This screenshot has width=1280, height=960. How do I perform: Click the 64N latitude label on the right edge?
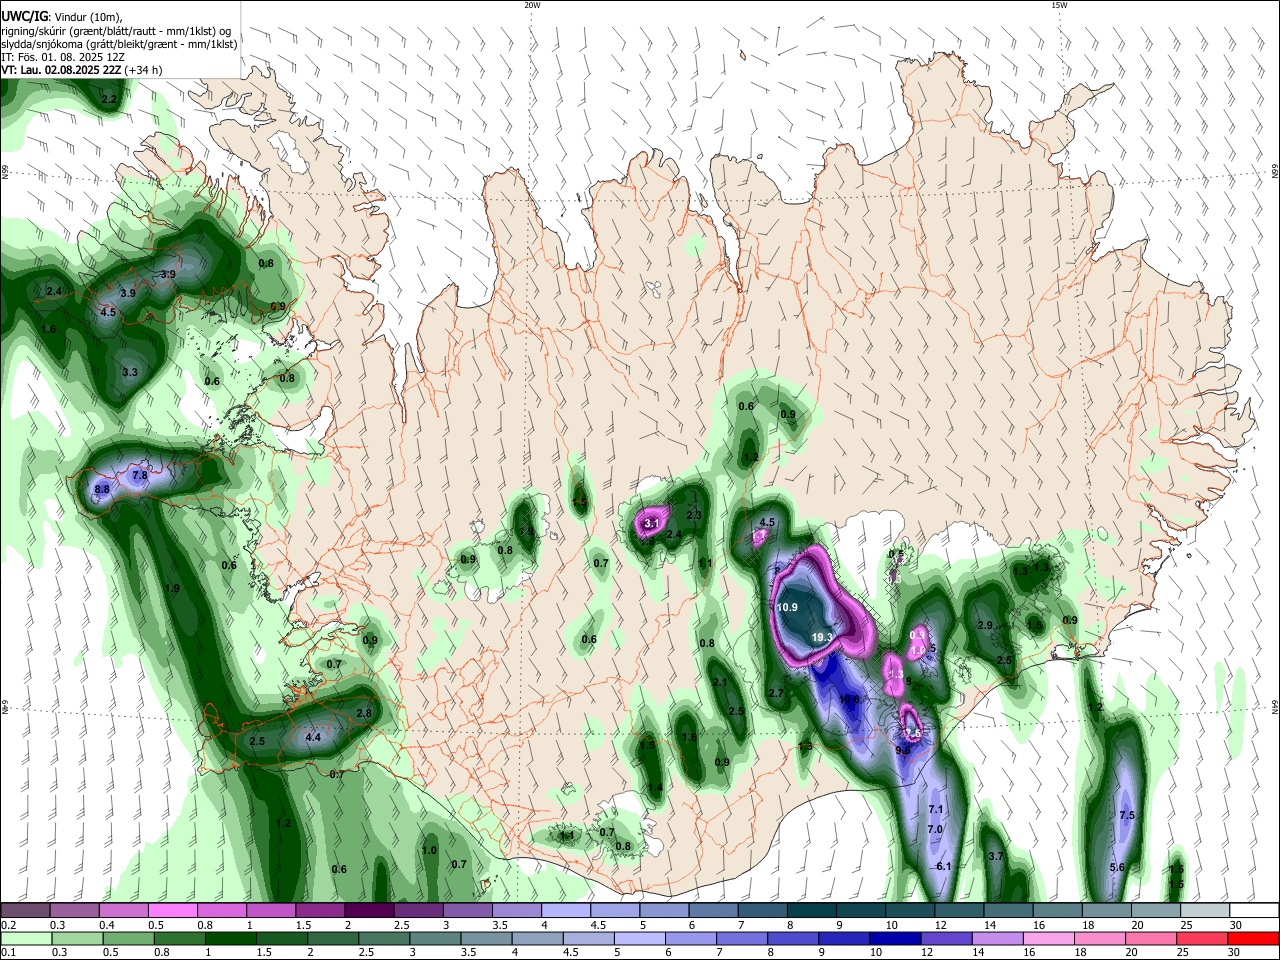pos(1275,706)
